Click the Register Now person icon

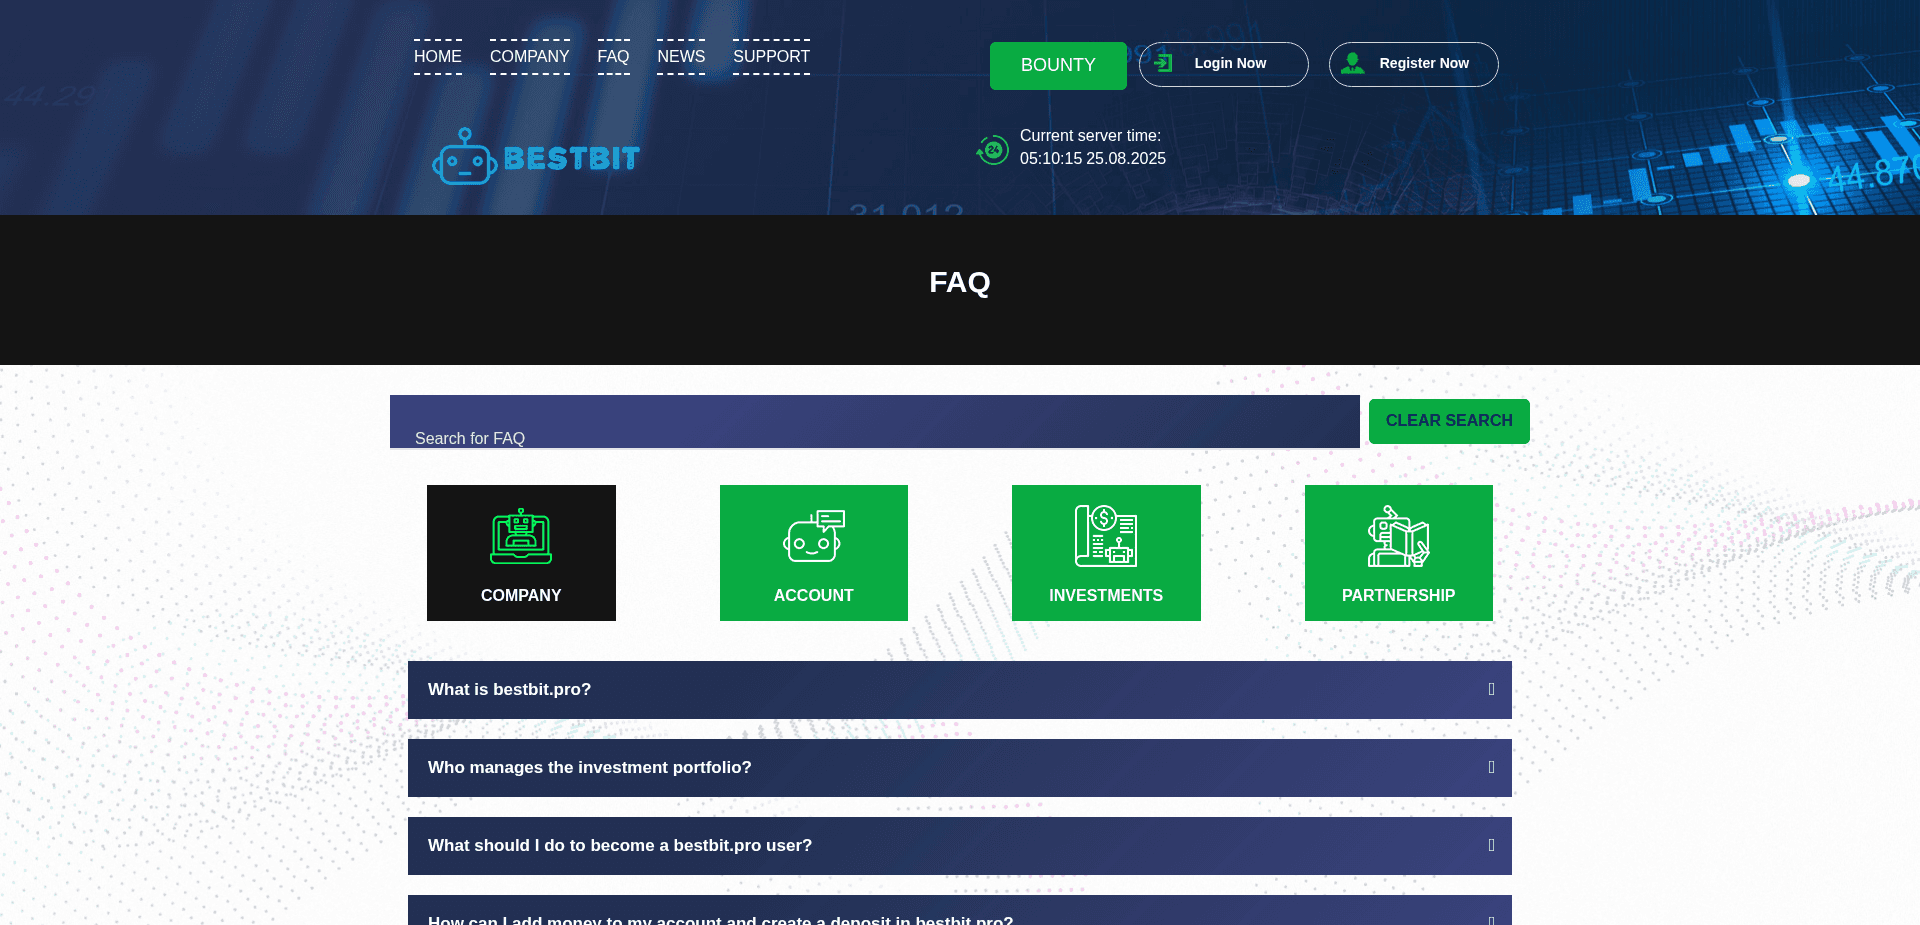[x=1354, y=63]
